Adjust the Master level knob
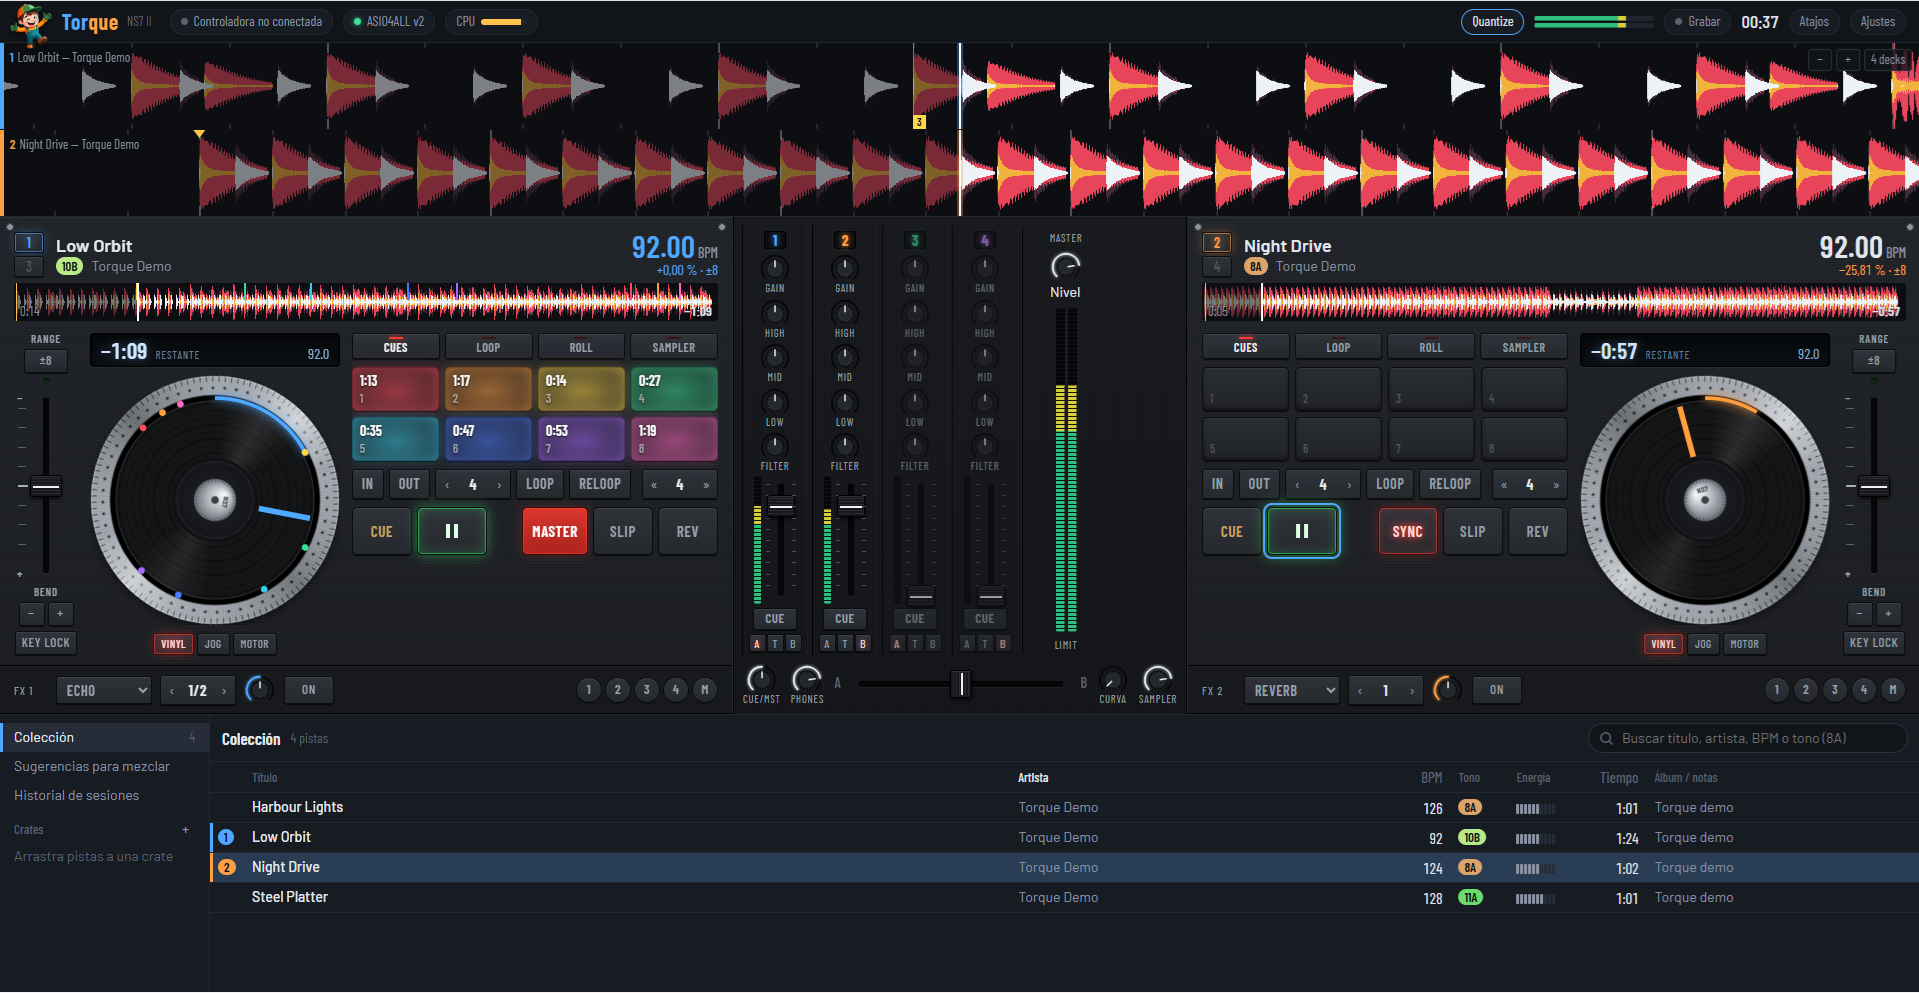The height and width of the screenshot is (993, 1919). [1066, 266]
